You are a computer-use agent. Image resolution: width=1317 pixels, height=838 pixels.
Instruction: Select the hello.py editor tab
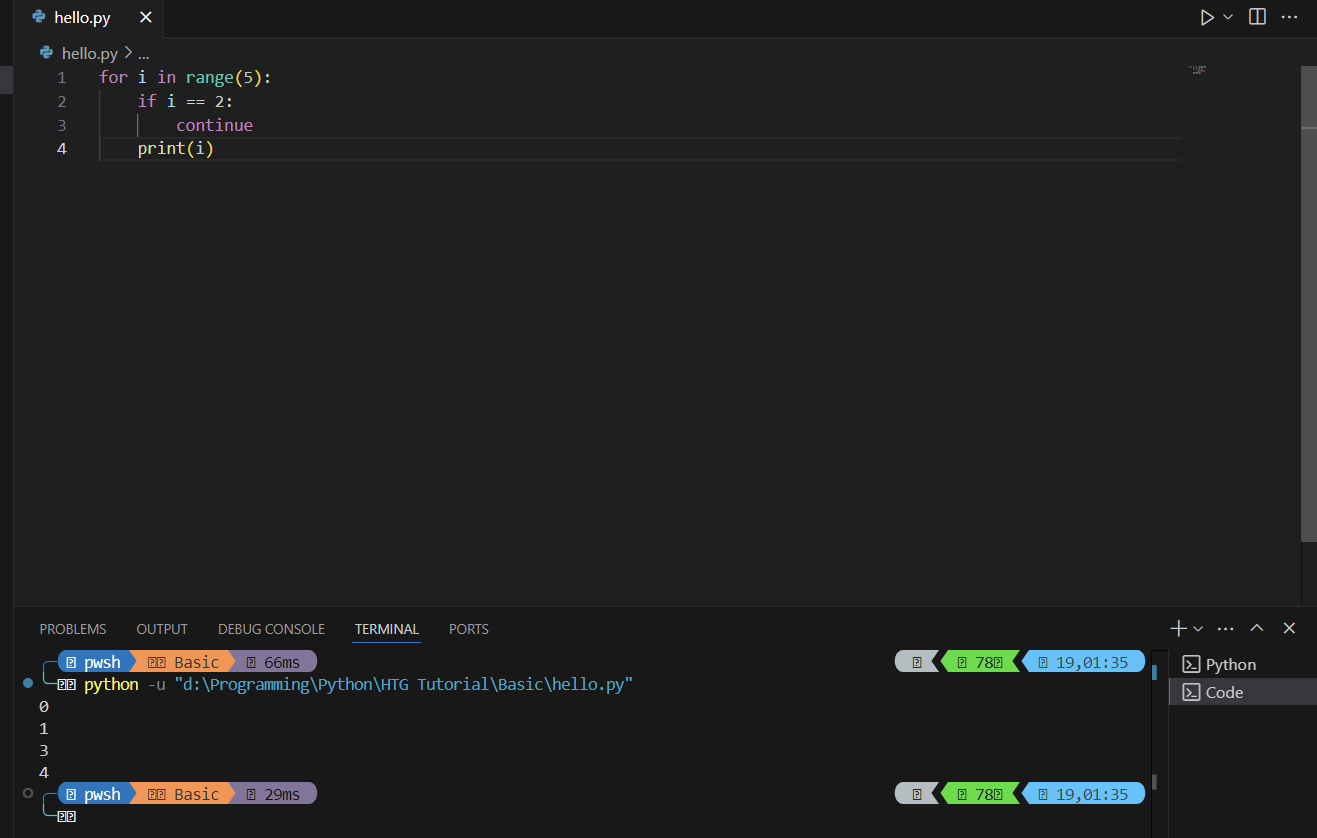[82, 18]
